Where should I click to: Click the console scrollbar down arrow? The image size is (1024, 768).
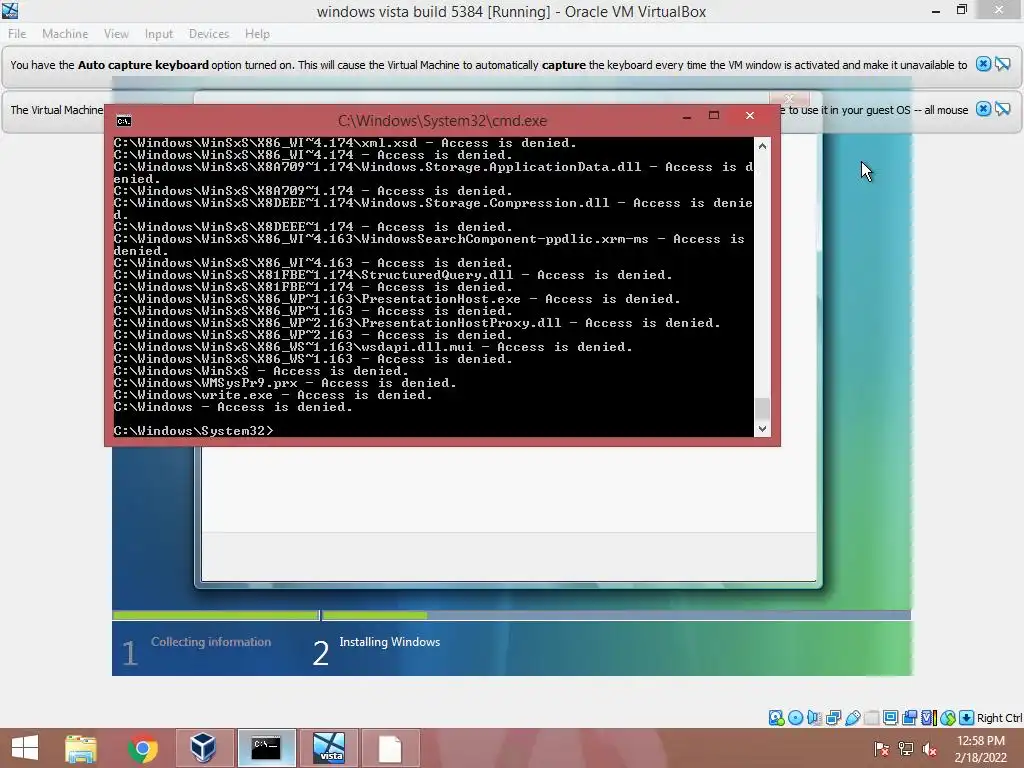coord(762,429)
